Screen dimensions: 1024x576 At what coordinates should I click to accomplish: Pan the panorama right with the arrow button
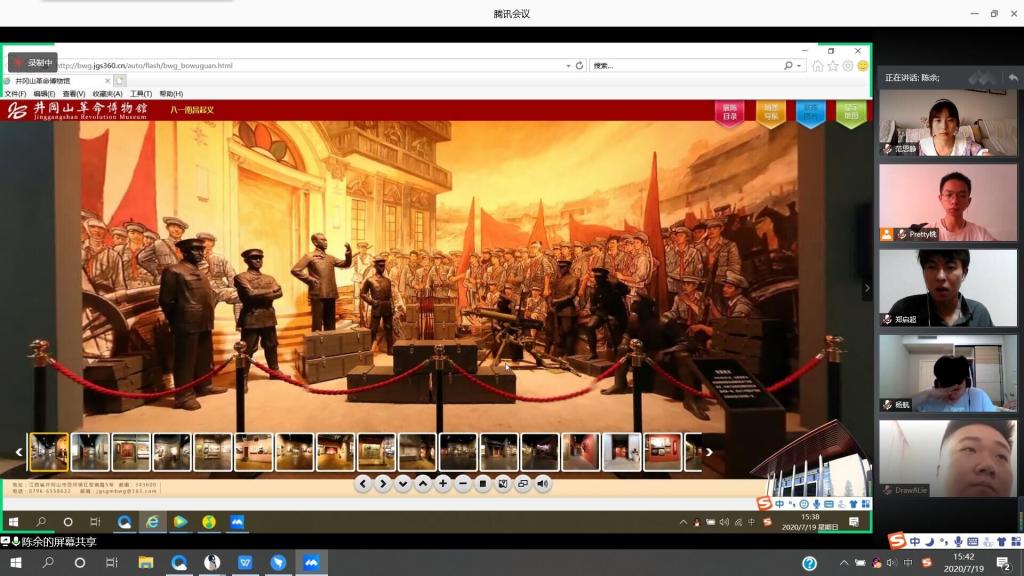point(383,484)
